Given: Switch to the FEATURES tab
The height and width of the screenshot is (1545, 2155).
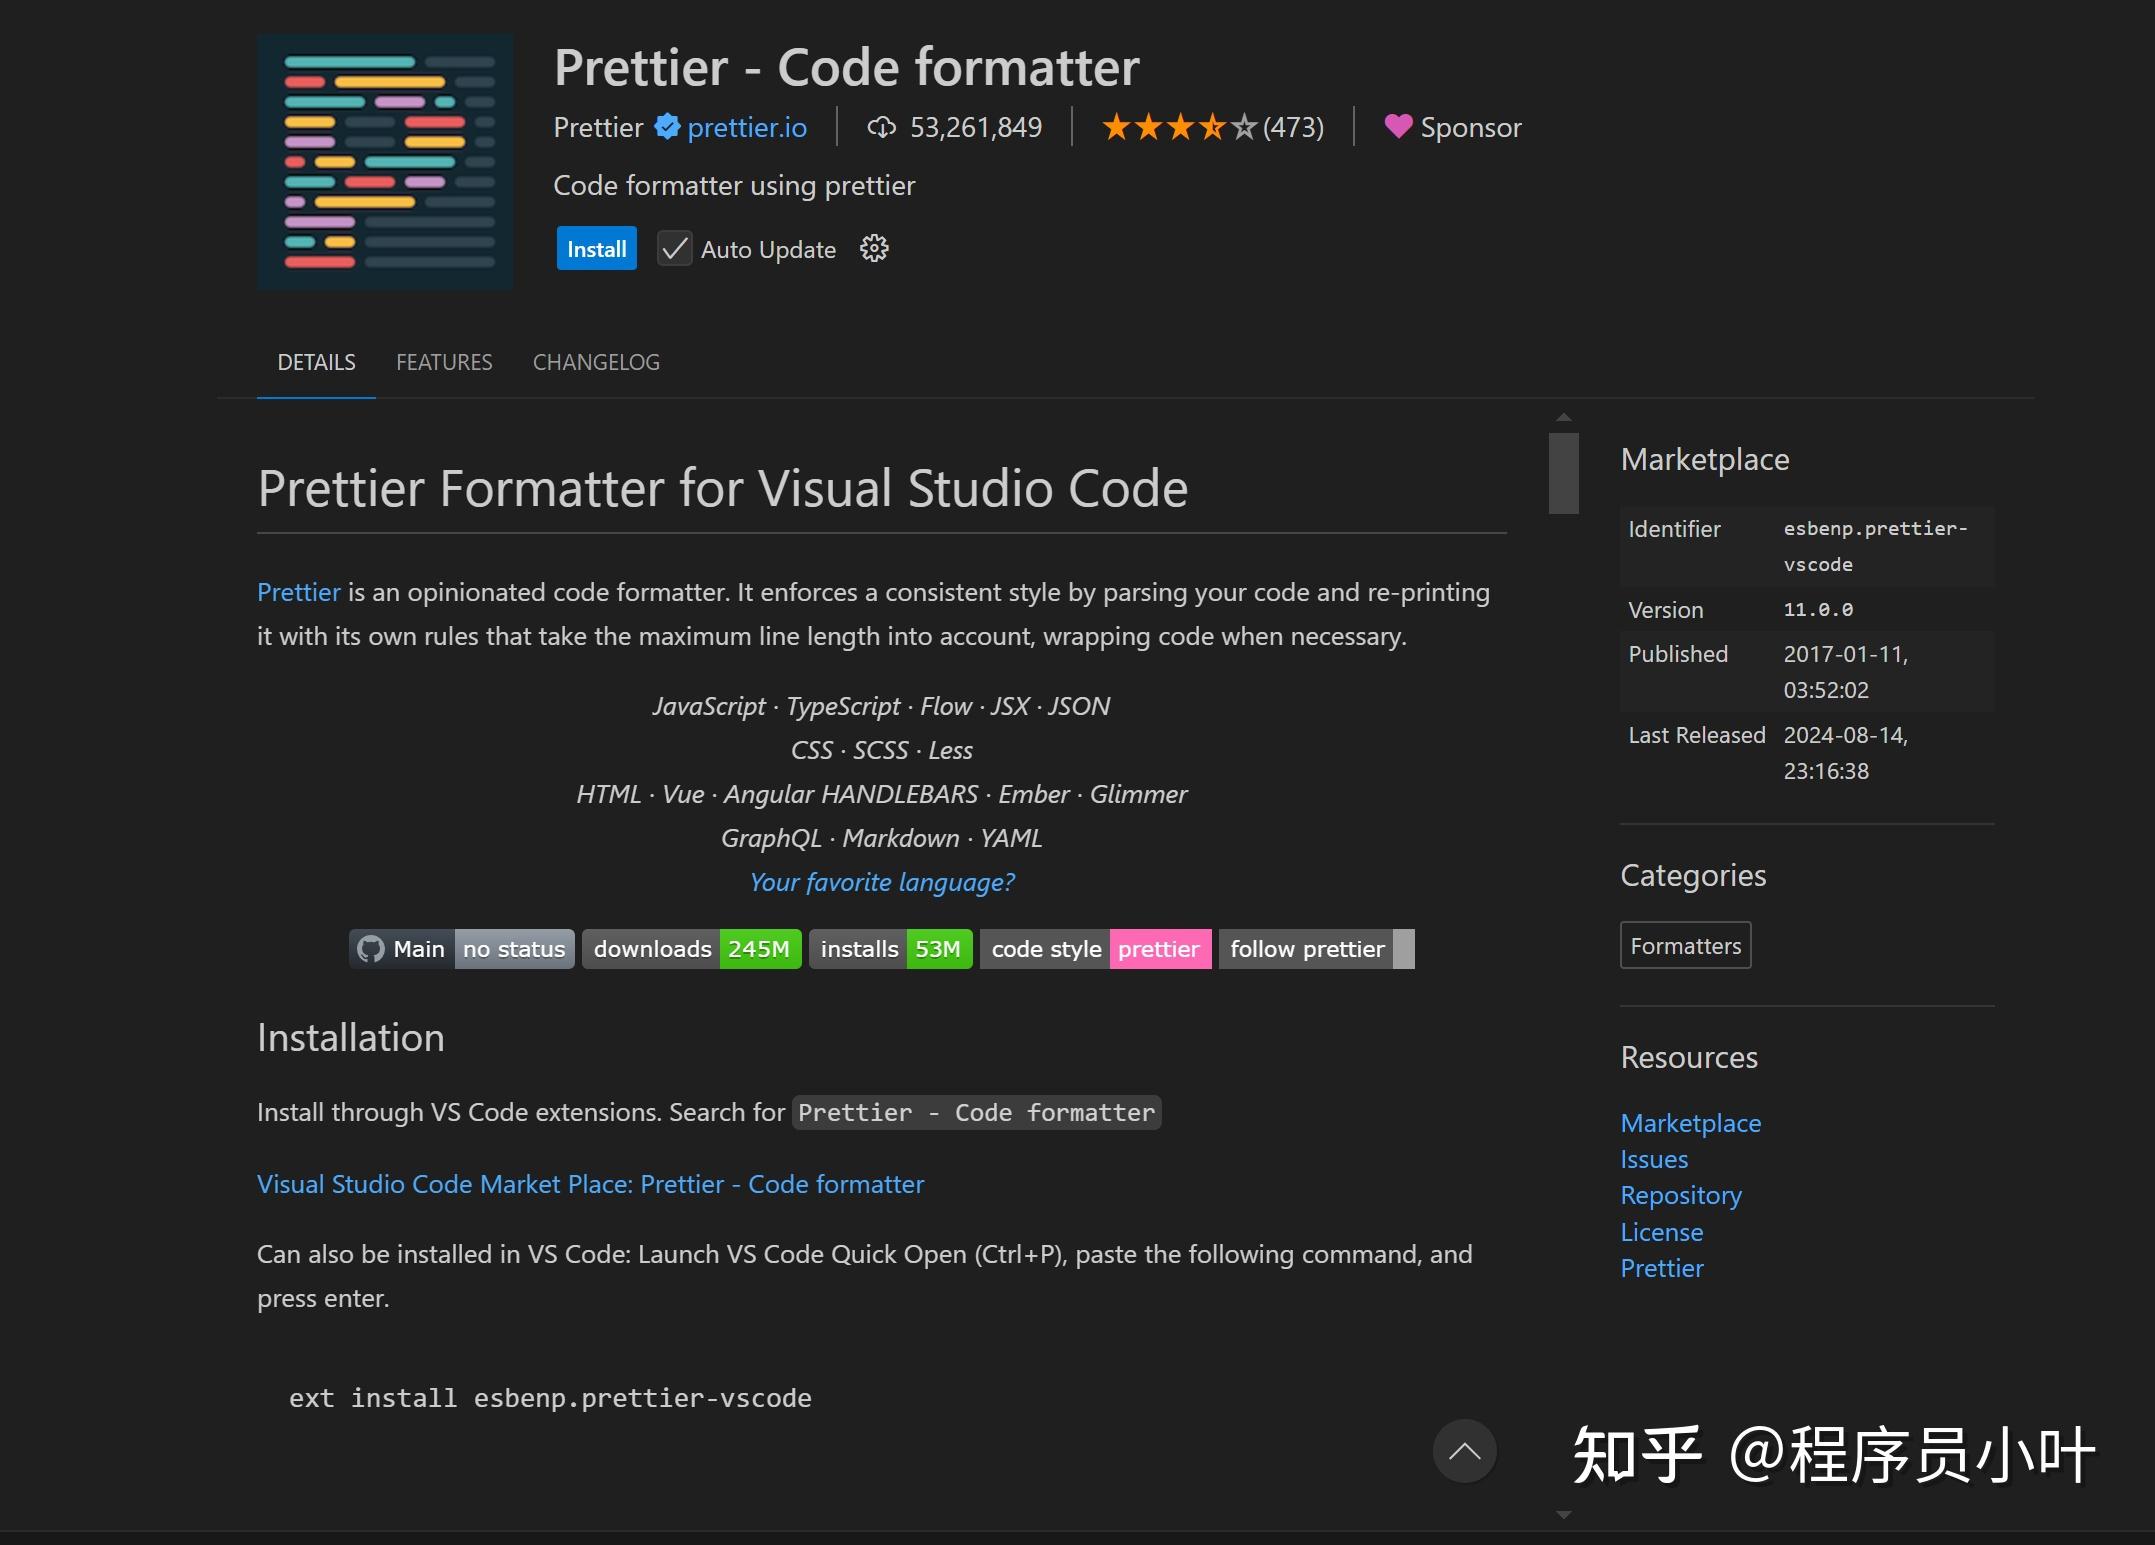Looking at the screenshot, I should [x=444, y=362].
